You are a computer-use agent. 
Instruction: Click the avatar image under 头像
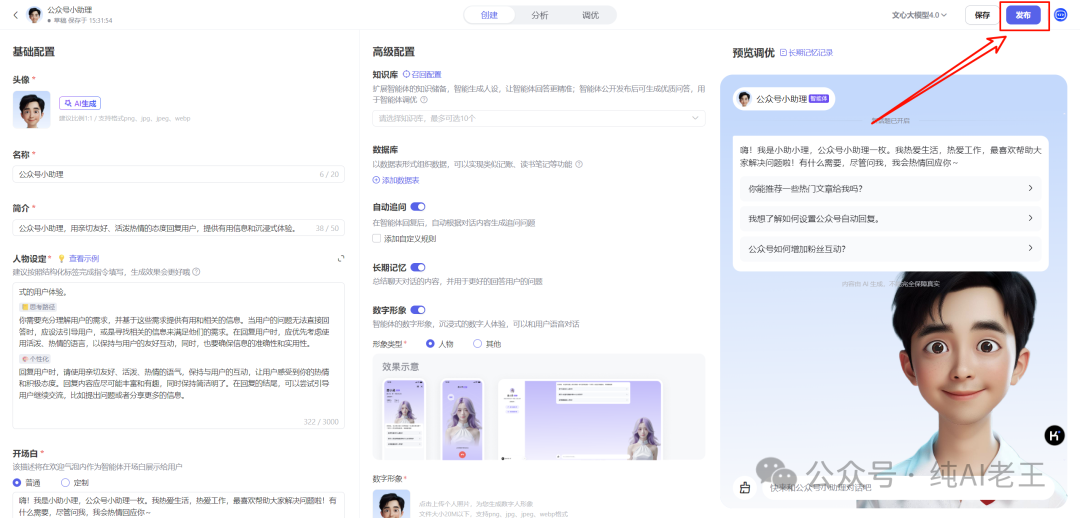point(32,110)
